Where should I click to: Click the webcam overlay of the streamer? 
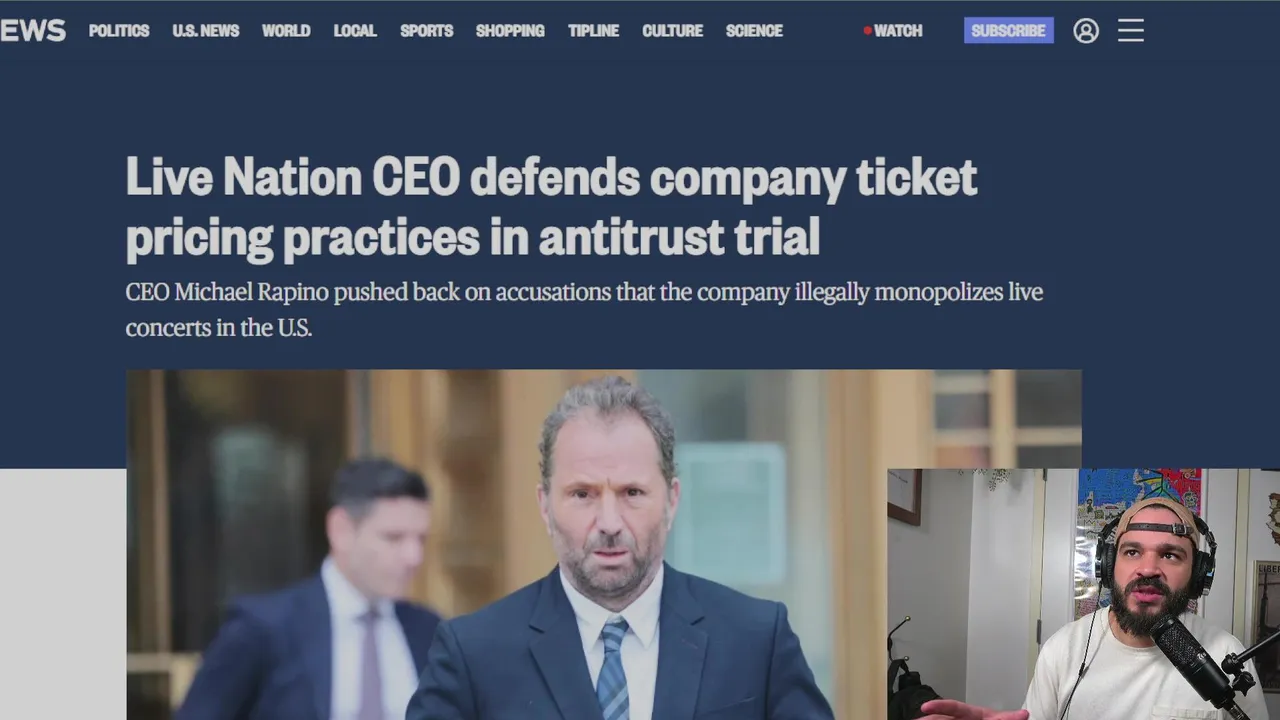[1083, 594]
